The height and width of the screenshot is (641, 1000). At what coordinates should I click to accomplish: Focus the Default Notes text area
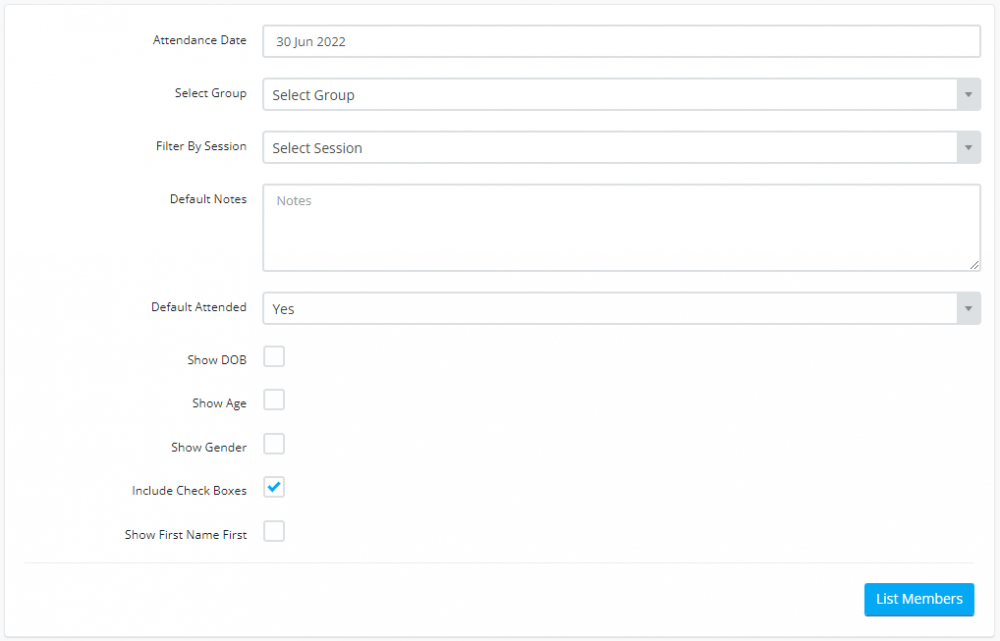pyautogui.click(x=620, y=228)
